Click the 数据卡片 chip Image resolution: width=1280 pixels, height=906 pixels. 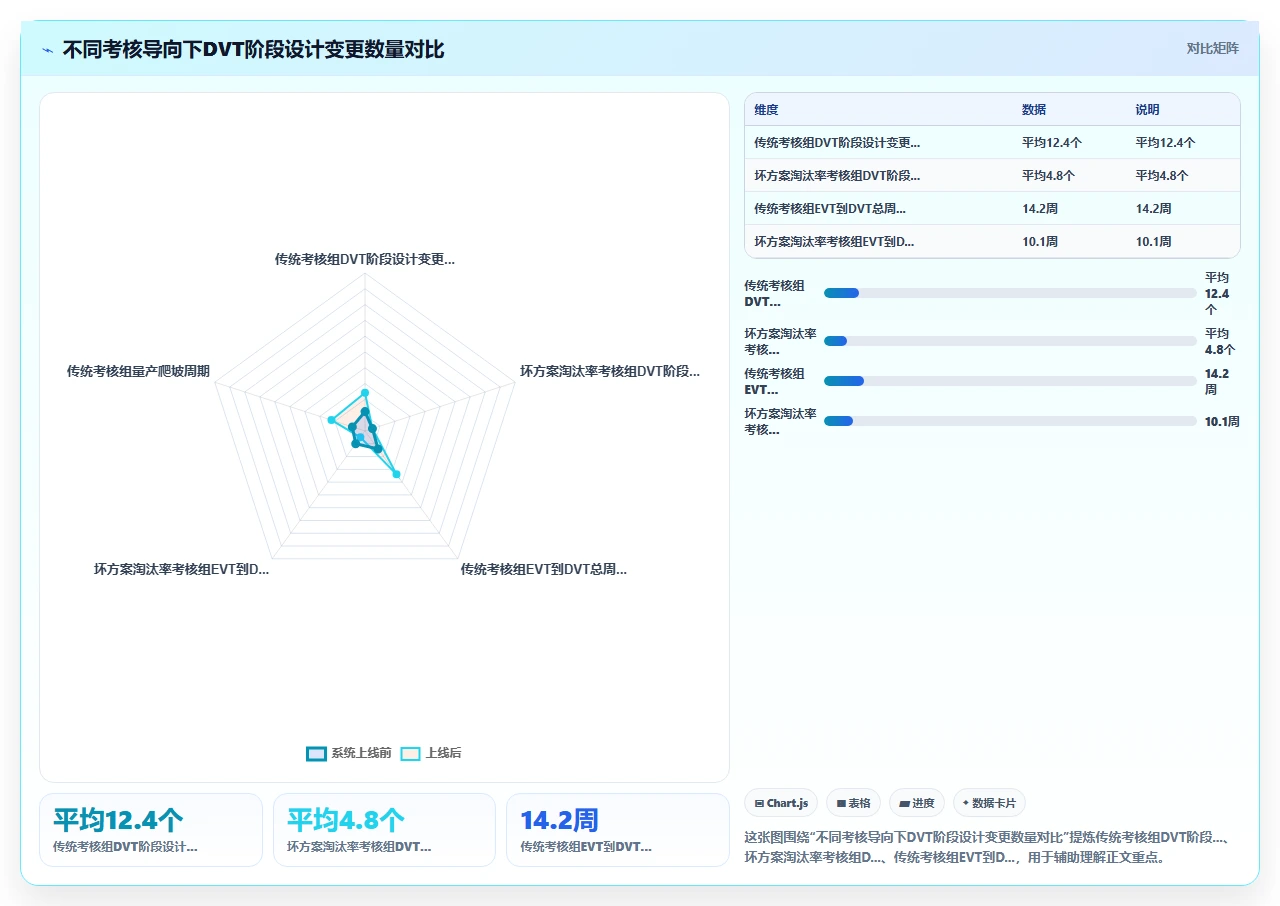click(989, 803)
